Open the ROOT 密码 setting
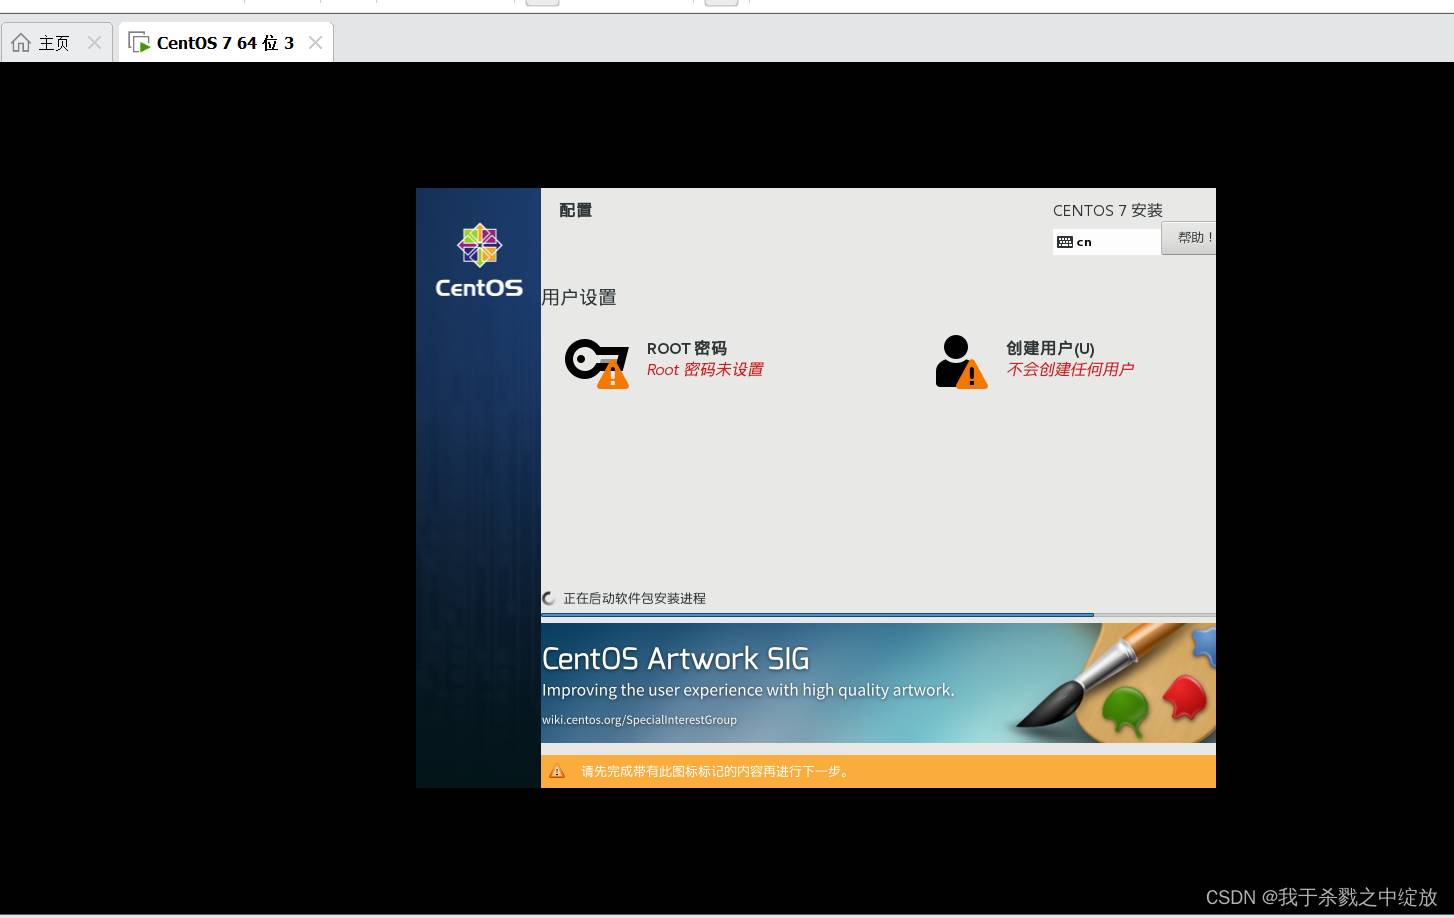The width and height of the screenshot is (1454, 918). tap(686, 348)
